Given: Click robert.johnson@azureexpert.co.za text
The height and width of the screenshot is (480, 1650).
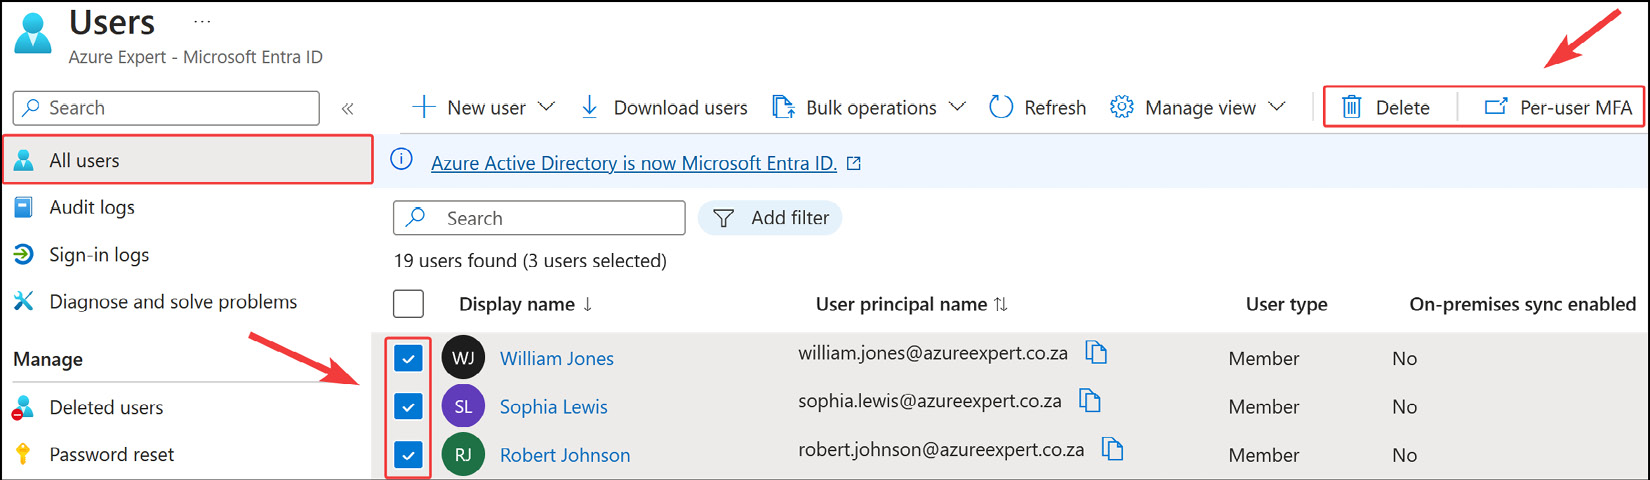Looking at the screenshot, I should (x=941, y=450).
